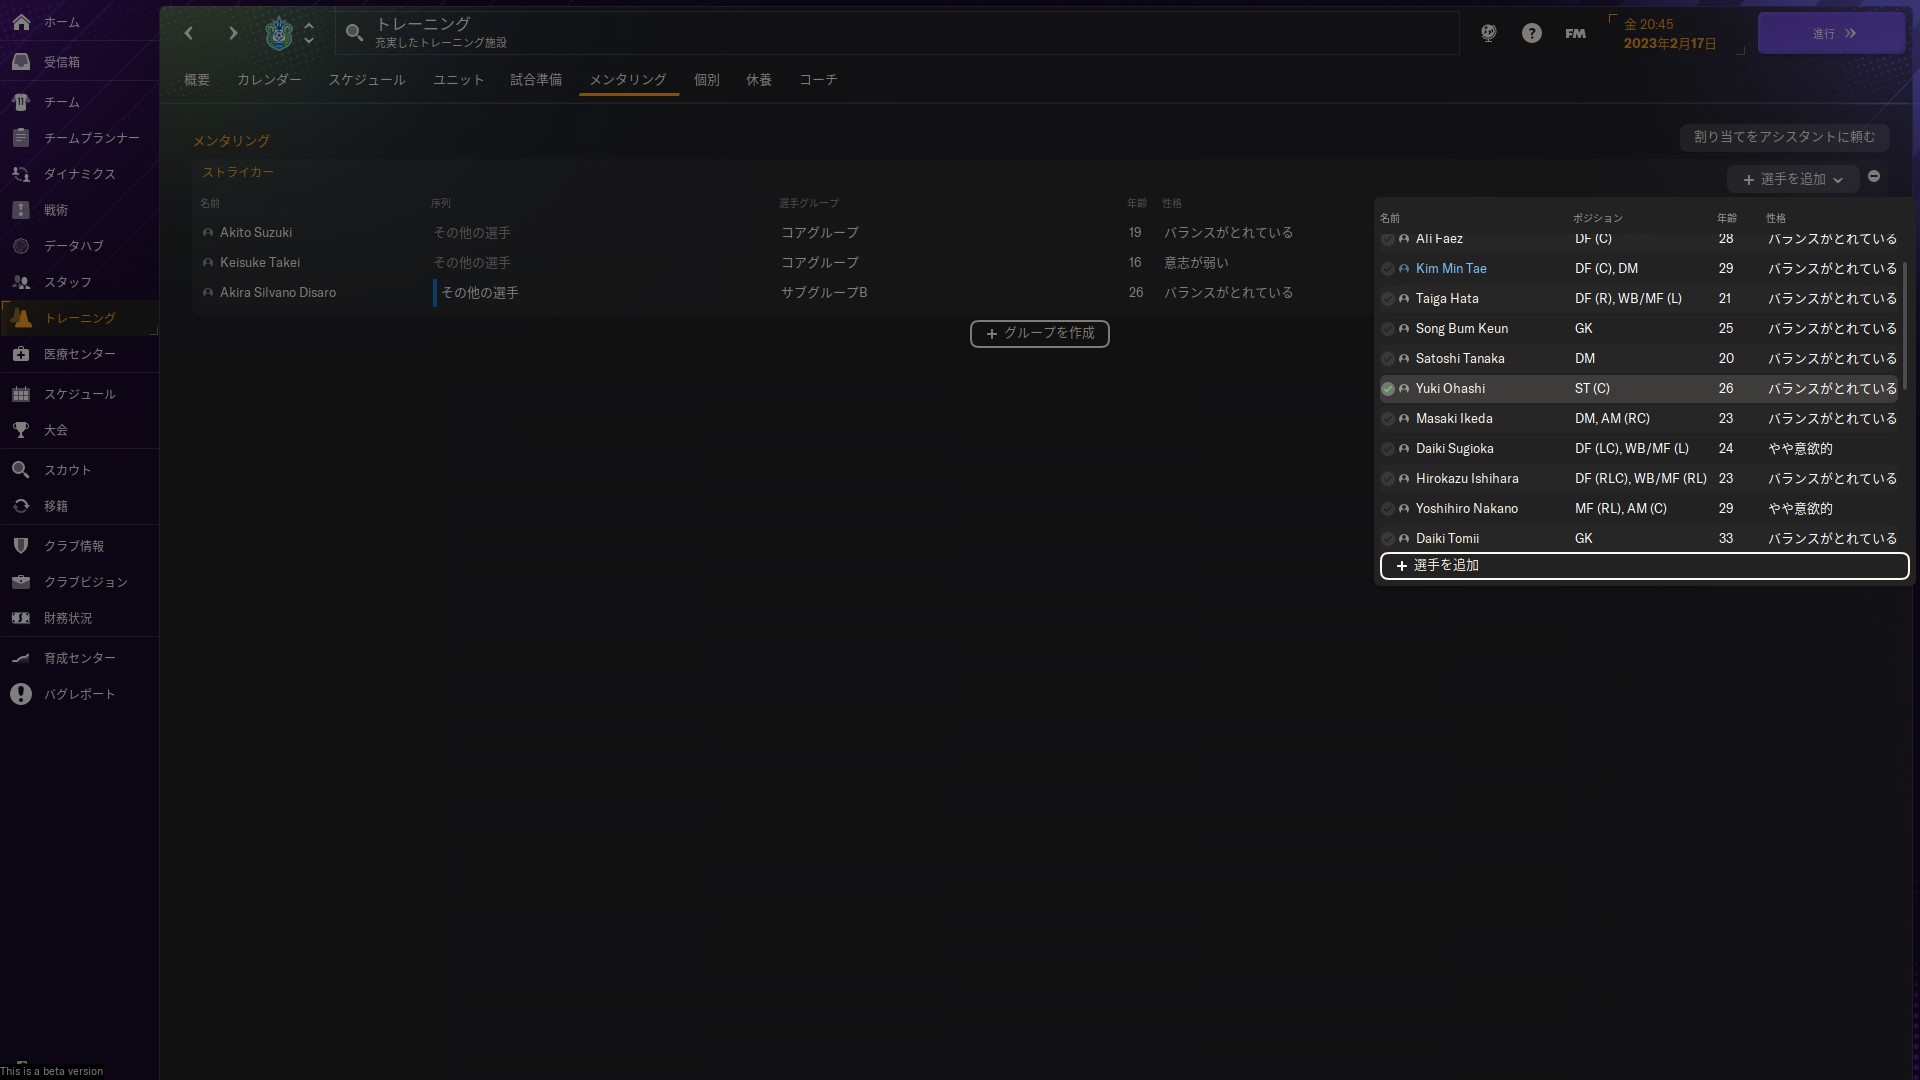The width and height of the screenshot is (1920, 1080).
Task: Remove striker mentoring group with minus icon
Action: (1874, 177)
